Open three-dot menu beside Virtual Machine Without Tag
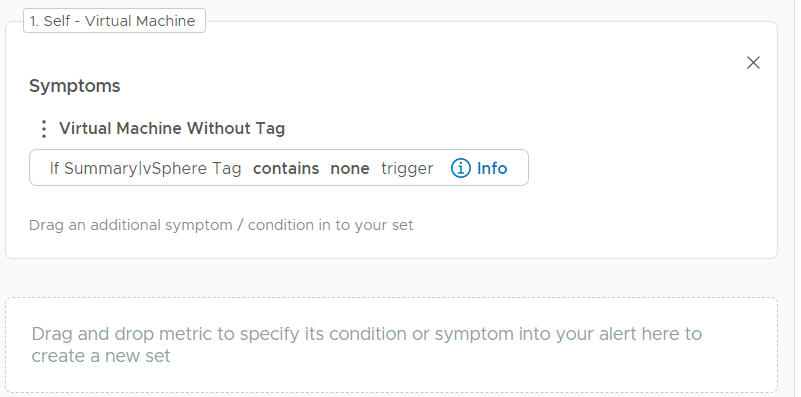This screenshot has height=397, width=801. (x=44, y=129)
